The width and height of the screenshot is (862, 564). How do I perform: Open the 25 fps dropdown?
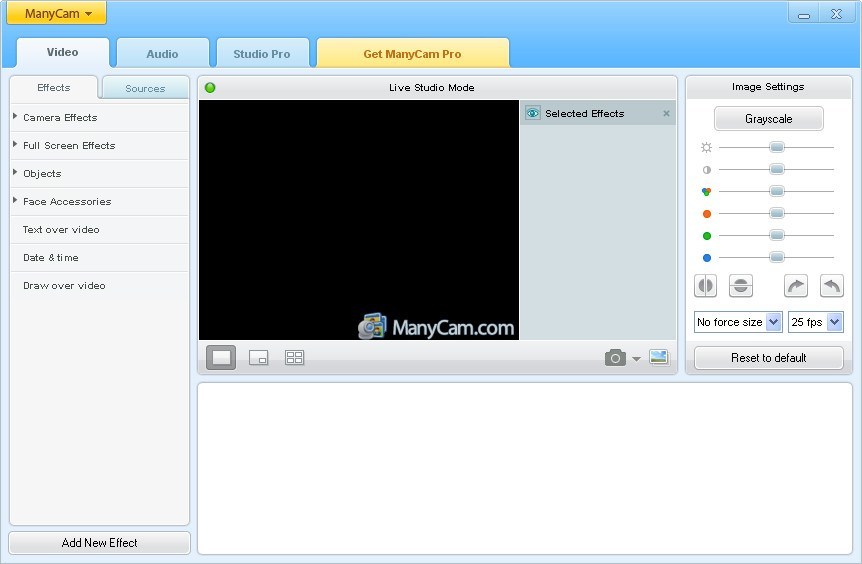tap(816, 322)
